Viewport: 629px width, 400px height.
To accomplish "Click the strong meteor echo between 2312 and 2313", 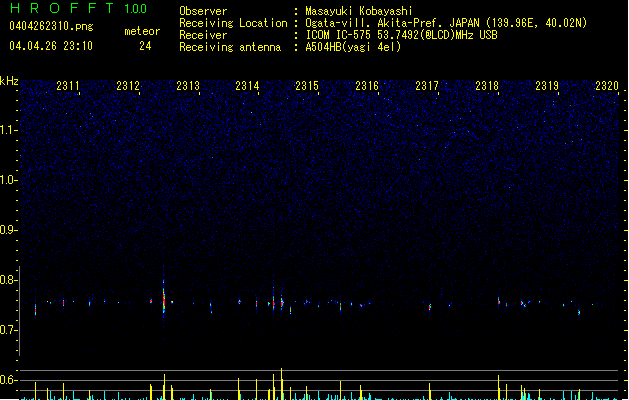I will 164,299.
